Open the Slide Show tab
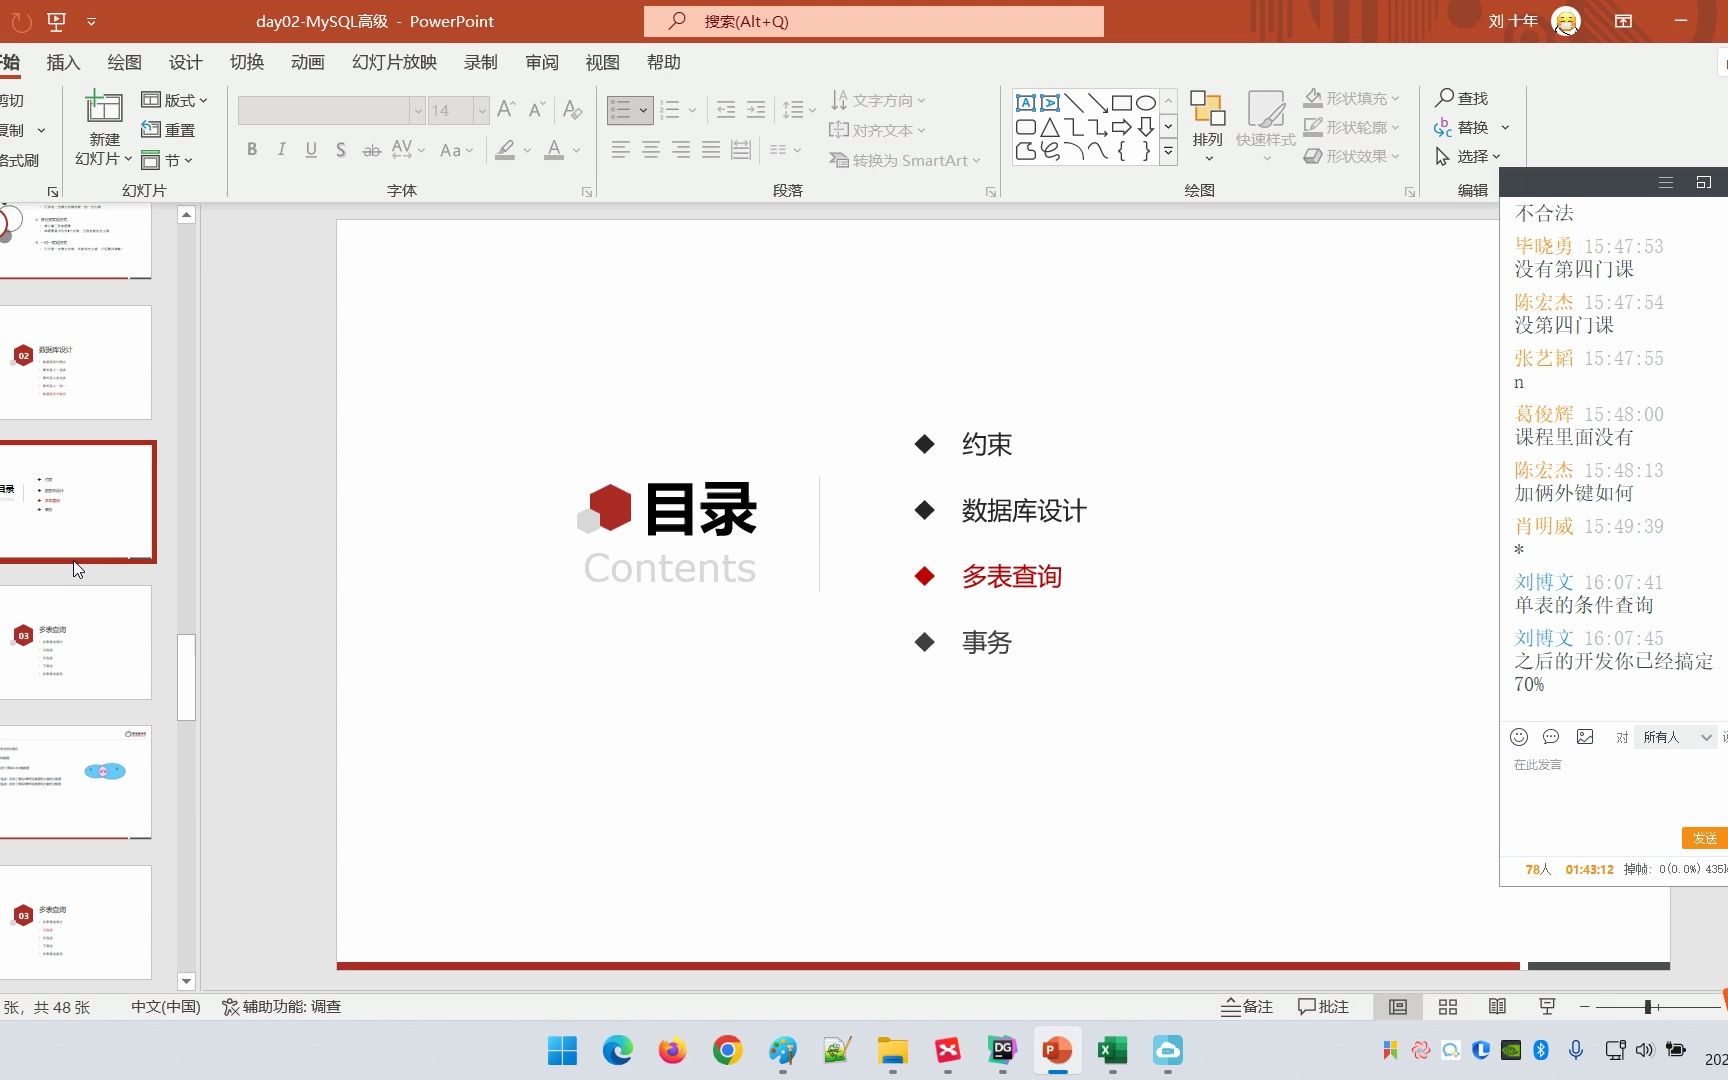 coord(394,62)
